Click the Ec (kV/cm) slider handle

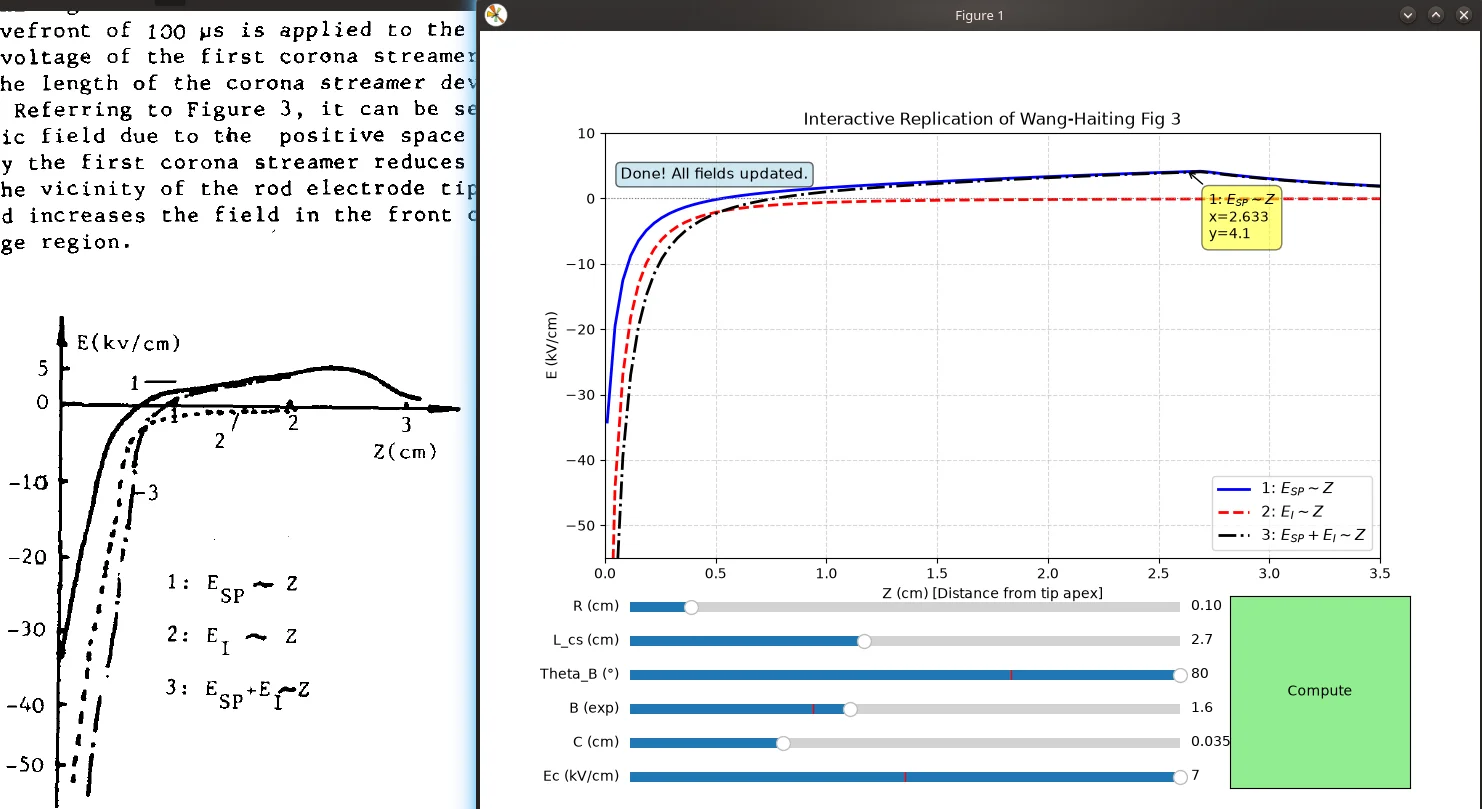point(1180,777)
